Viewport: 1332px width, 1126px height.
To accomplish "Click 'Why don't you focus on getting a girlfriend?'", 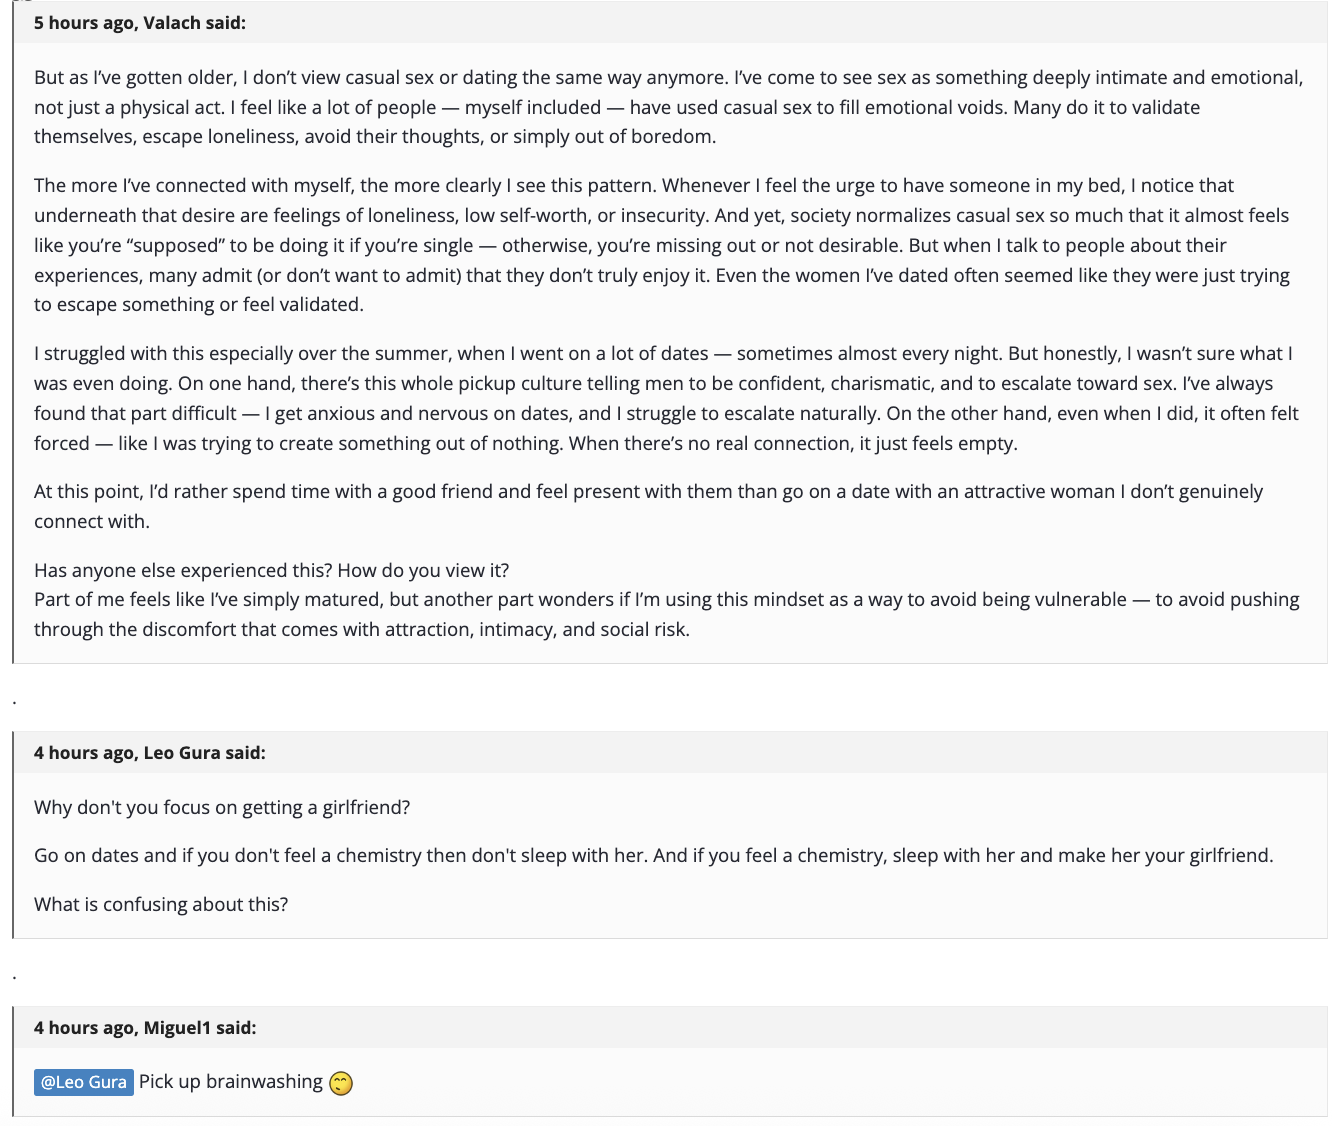I will [222, 807].
